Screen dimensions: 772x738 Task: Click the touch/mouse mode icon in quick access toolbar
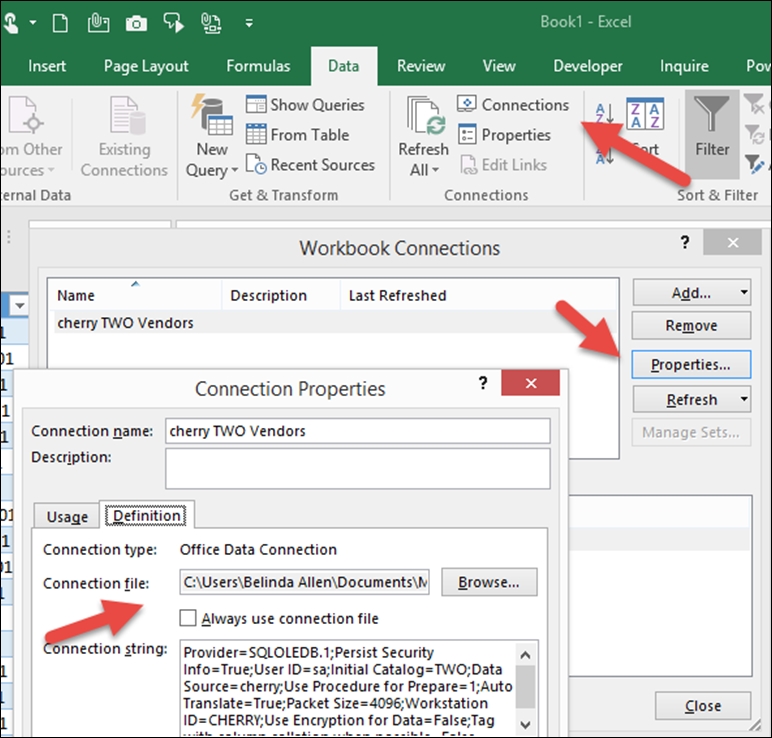coord(11,23)
